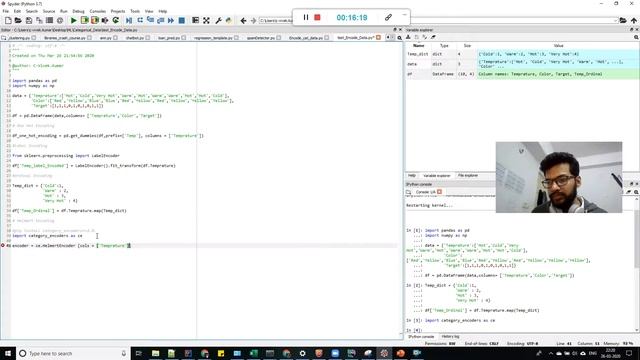640x360 pixels.
Task: Select the IPython console bottom tab
Action: pos(421,337)
